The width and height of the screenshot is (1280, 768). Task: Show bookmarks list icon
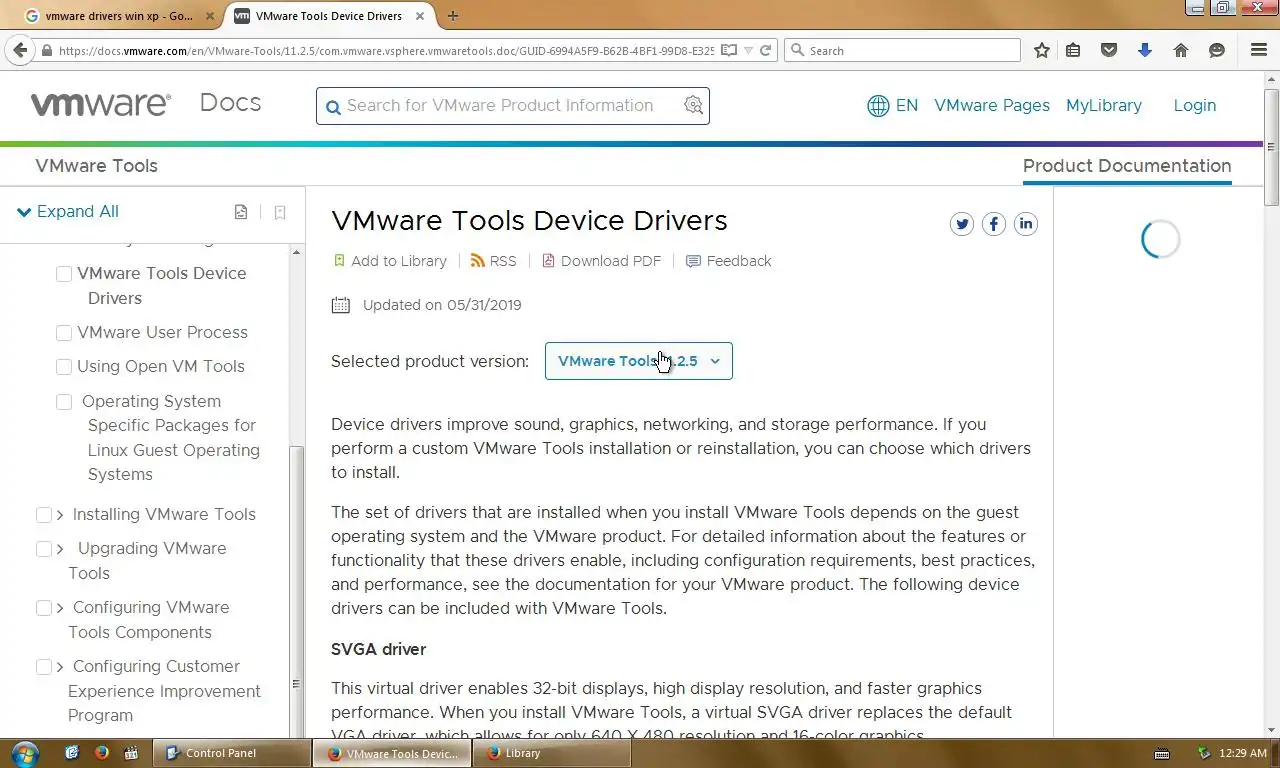(1073, 50)
